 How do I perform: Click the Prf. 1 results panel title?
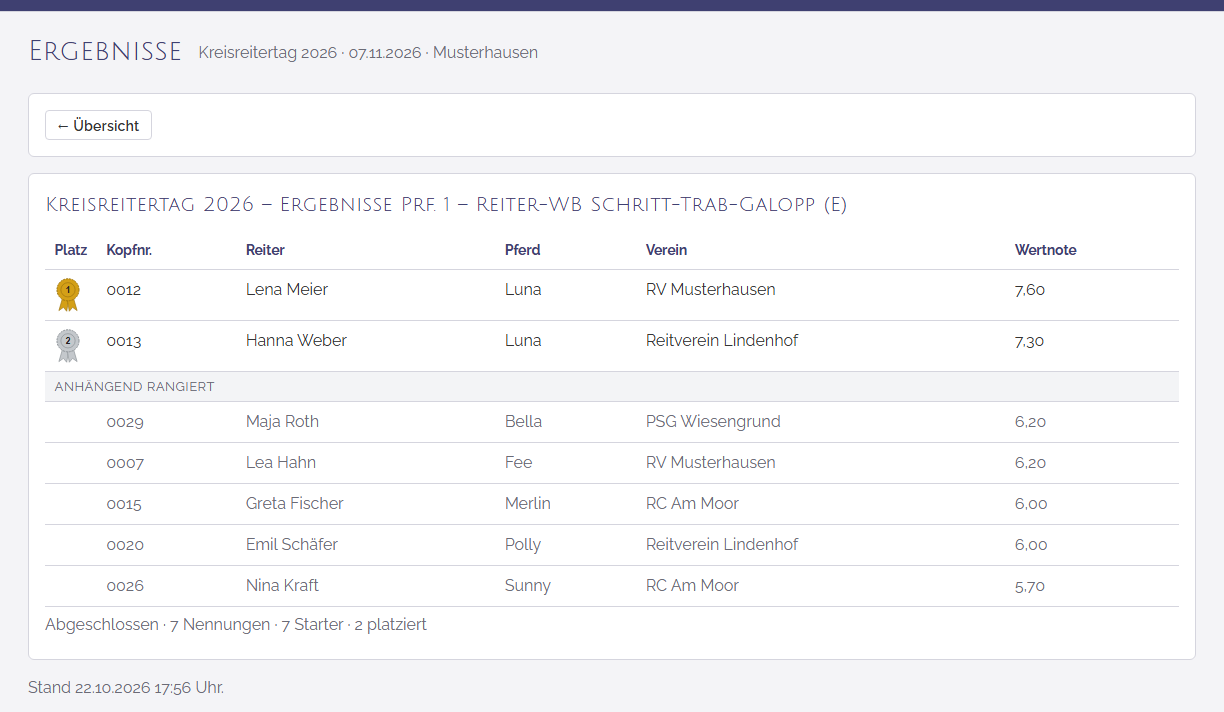click(447, 205)
